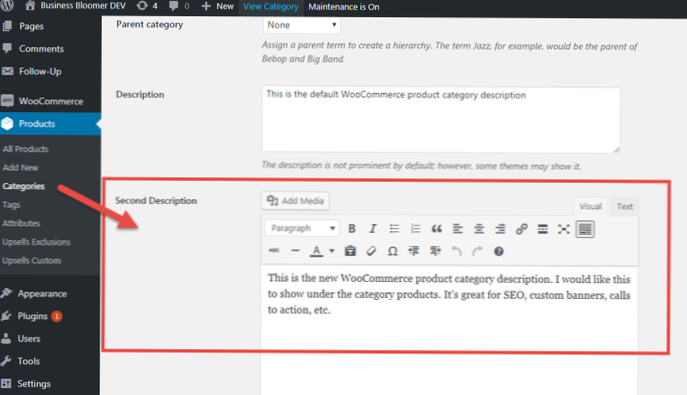The height and width of the screenshot is (395, 687).
Task: Click Maintenance is On notice
Action: [344, 7]
